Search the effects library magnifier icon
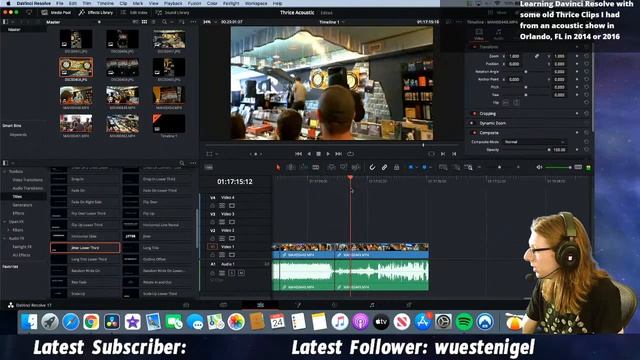 click(182, 163)
